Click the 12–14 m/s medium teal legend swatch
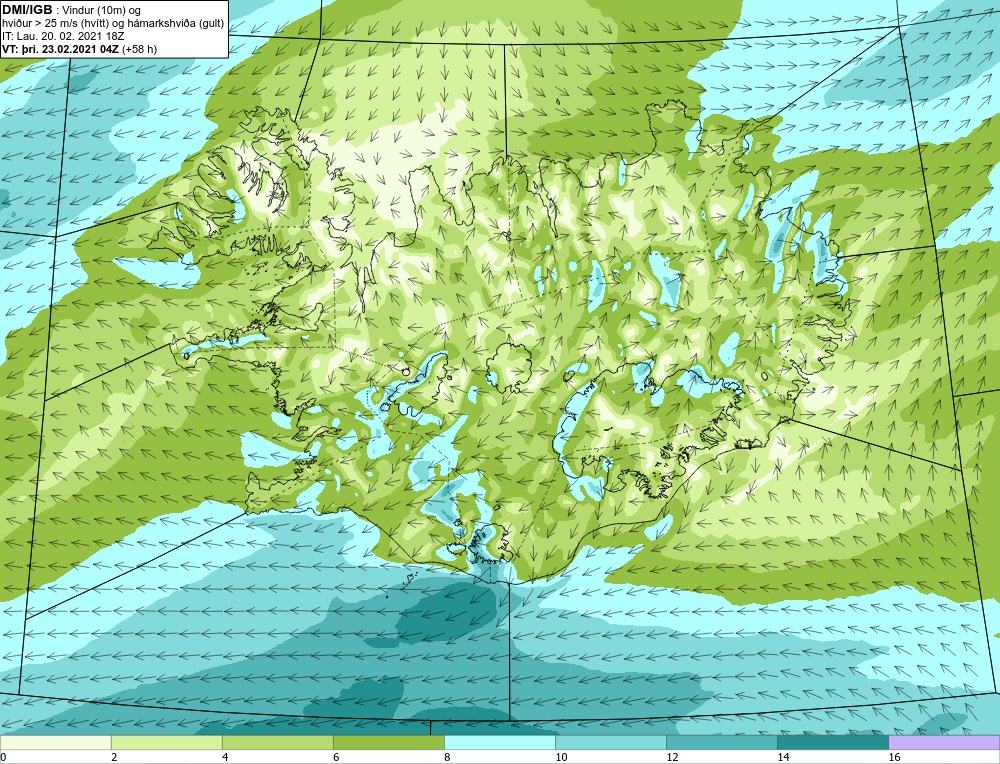The width and height of the screenshot is (1000, 764). pyautogui.click(x=721, y=742)
